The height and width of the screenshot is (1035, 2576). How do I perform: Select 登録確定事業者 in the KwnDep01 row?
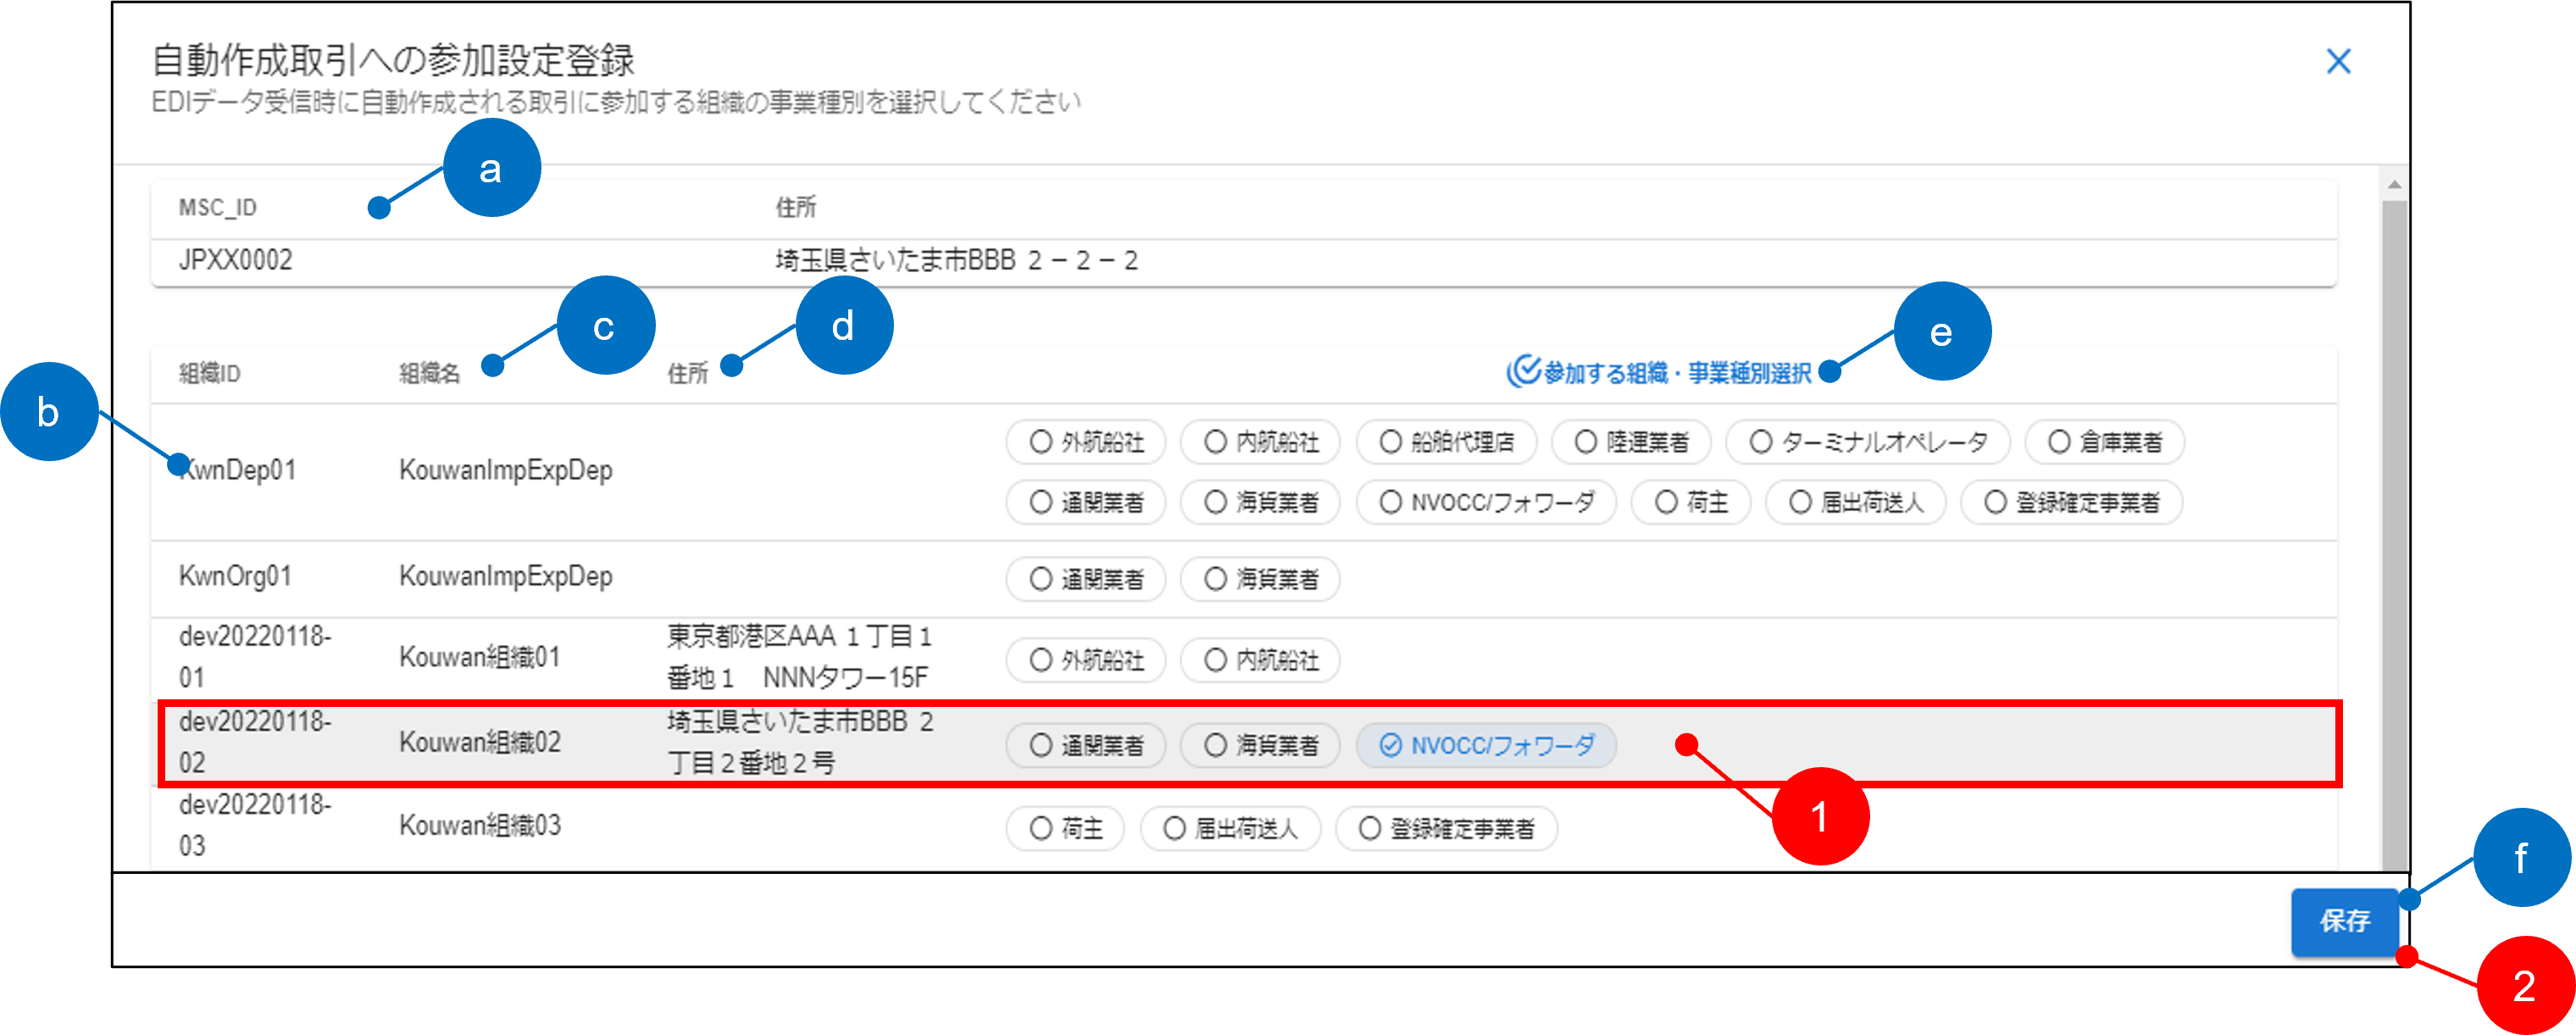click(2070, 502)
